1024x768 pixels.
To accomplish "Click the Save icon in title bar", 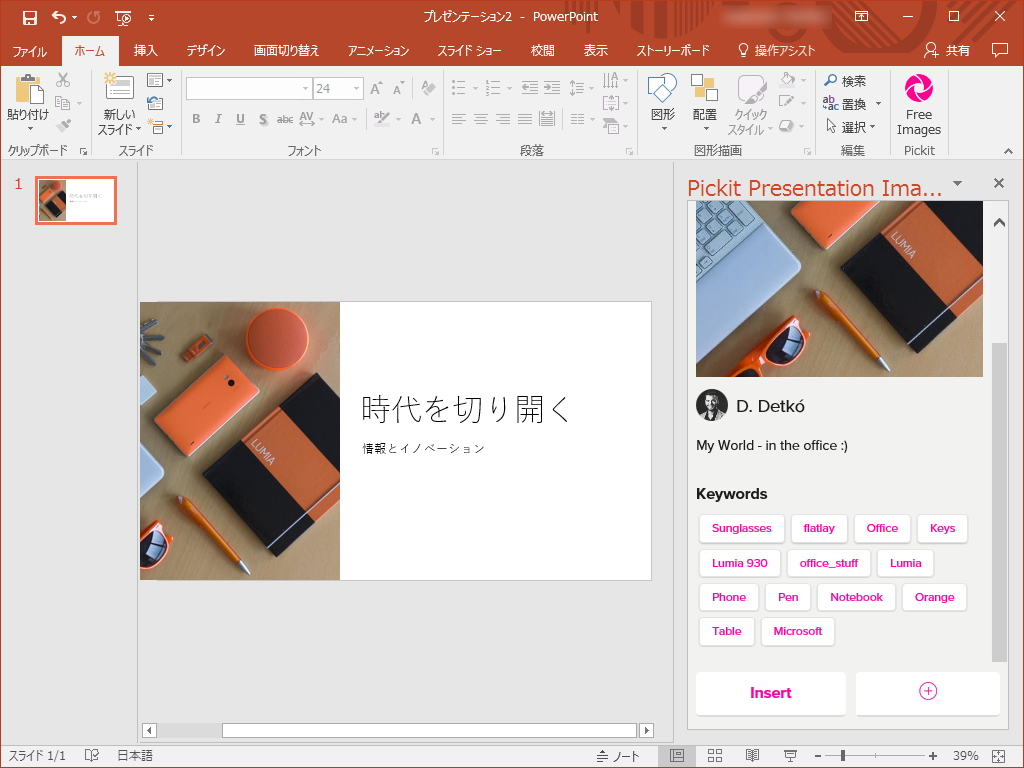I will [30, 17].
